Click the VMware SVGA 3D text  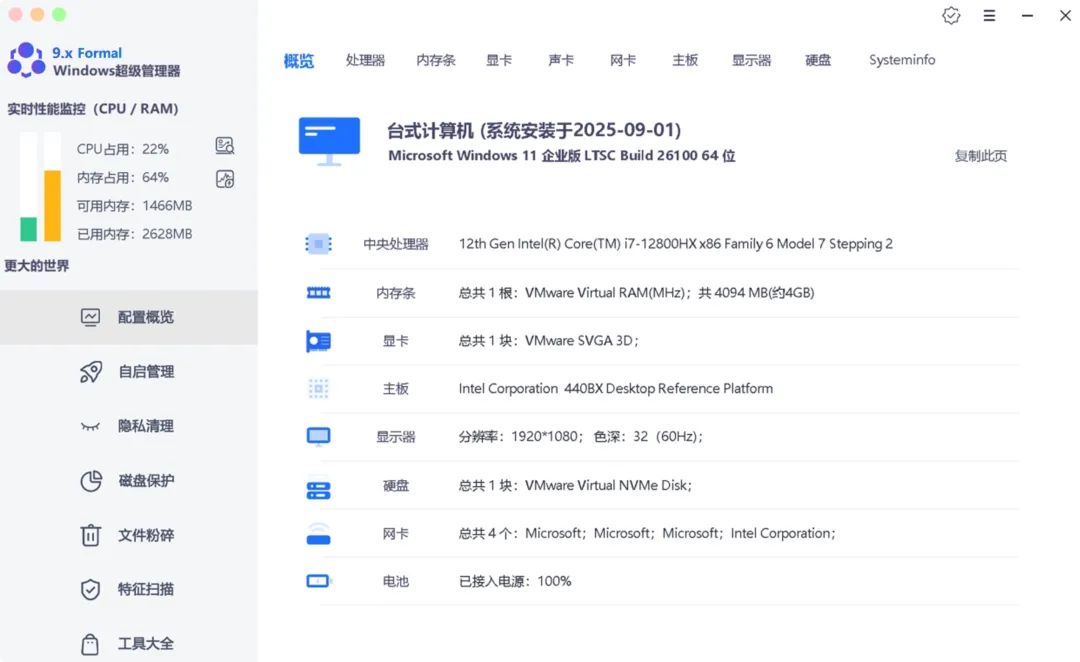pos(549,341)
